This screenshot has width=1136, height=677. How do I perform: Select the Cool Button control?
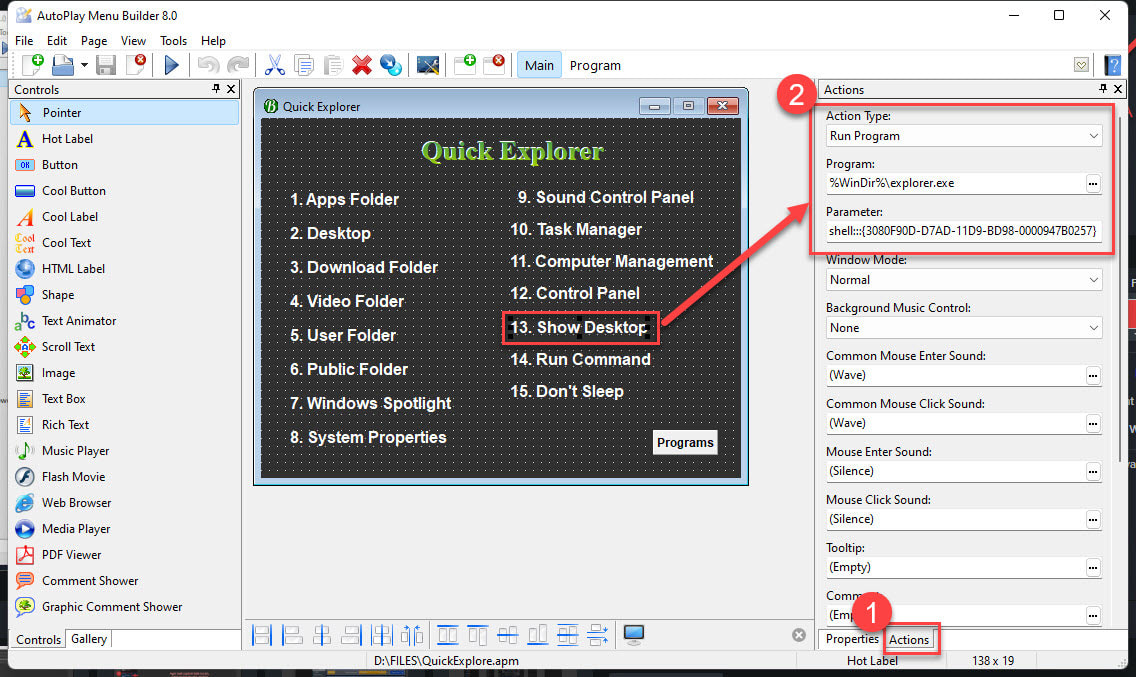click(x=125, y=191)
